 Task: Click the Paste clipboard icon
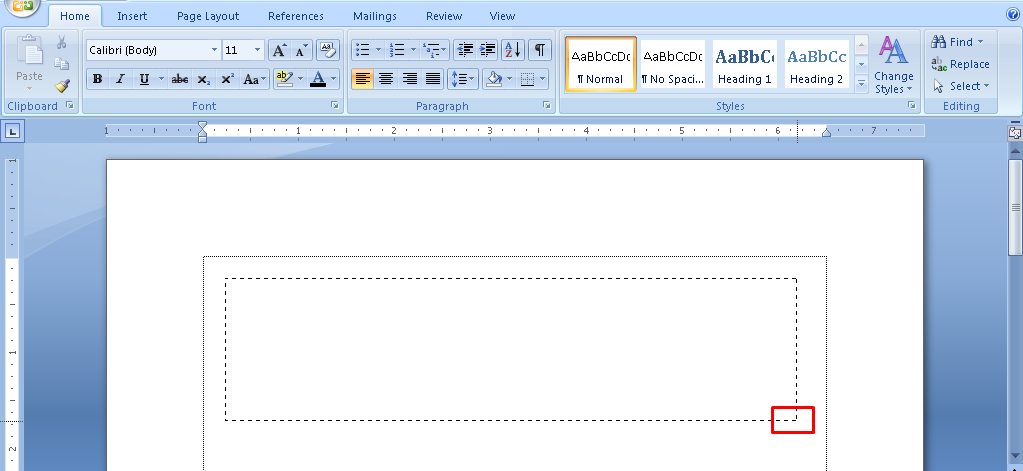coord(29,51)
